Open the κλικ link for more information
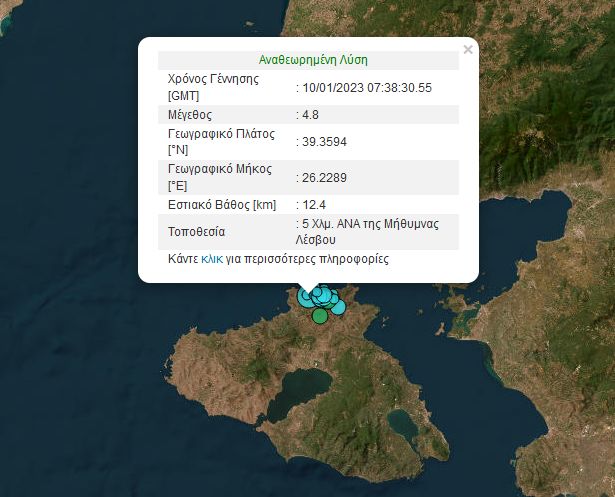The height and width of the screenshot is (497, 615). click(x=212, y=259)
